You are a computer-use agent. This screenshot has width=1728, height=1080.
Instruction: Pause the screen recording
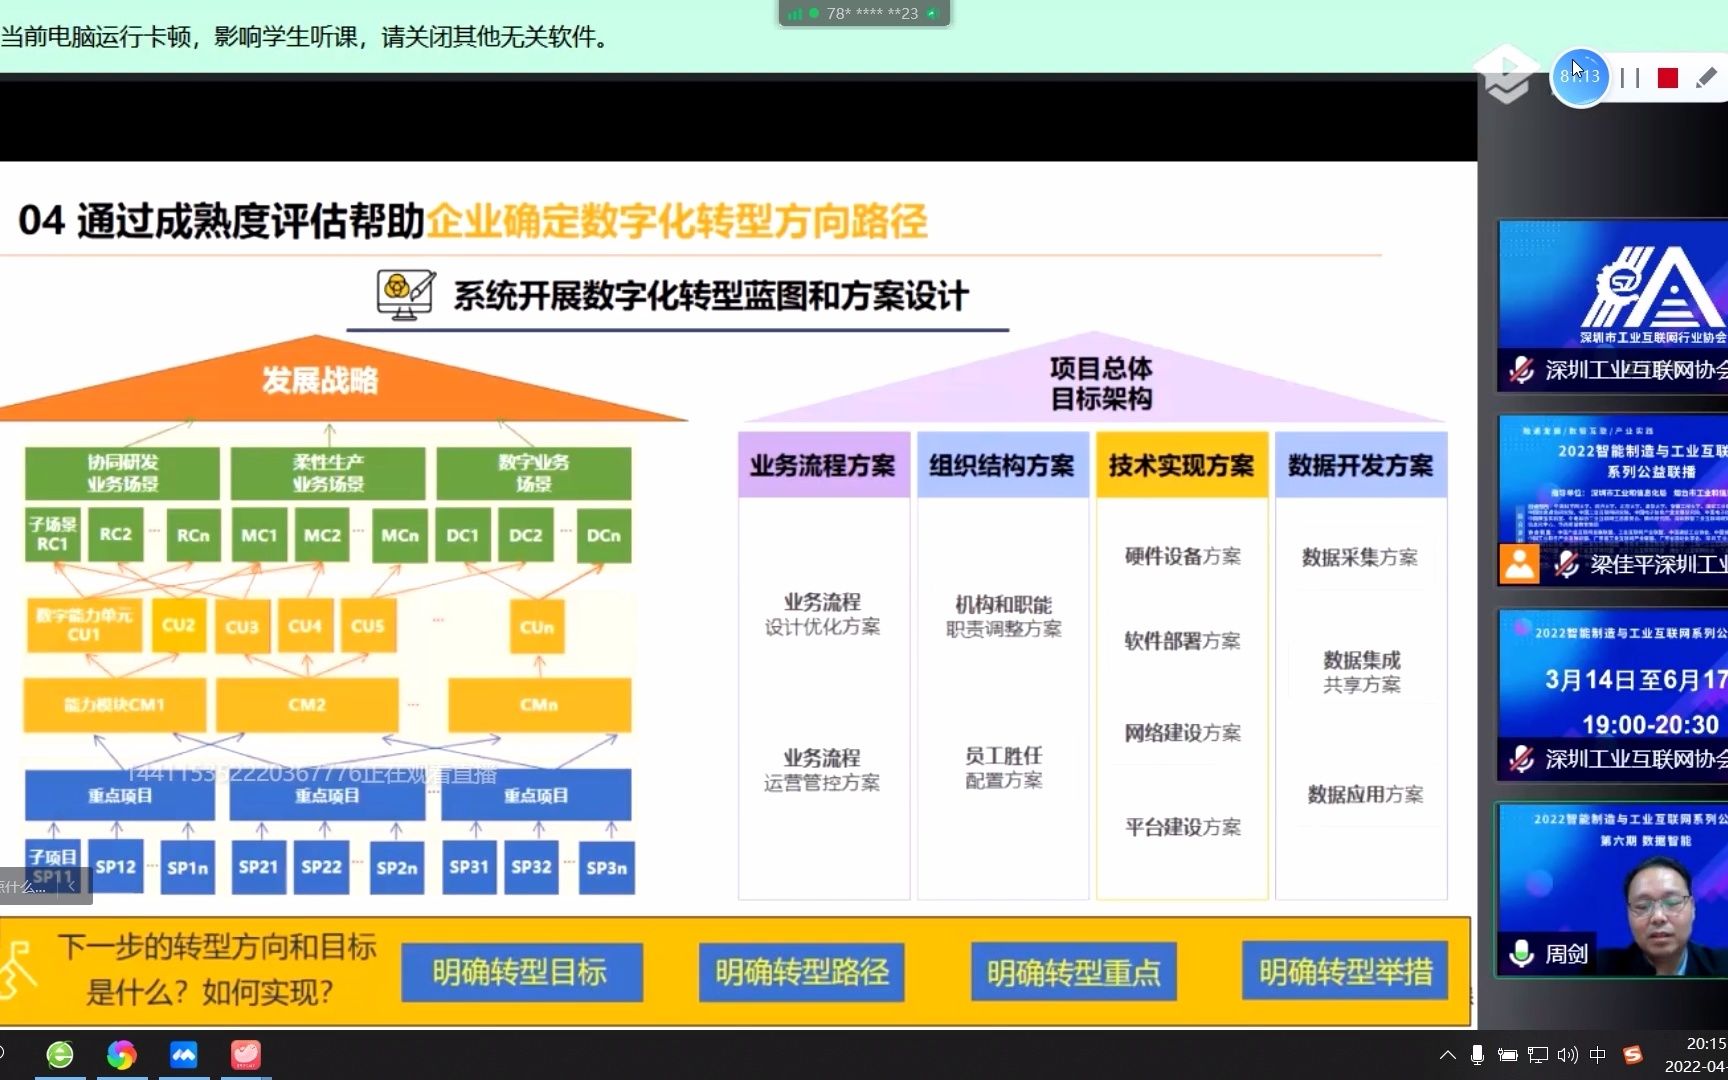[x=1630, y=77]
